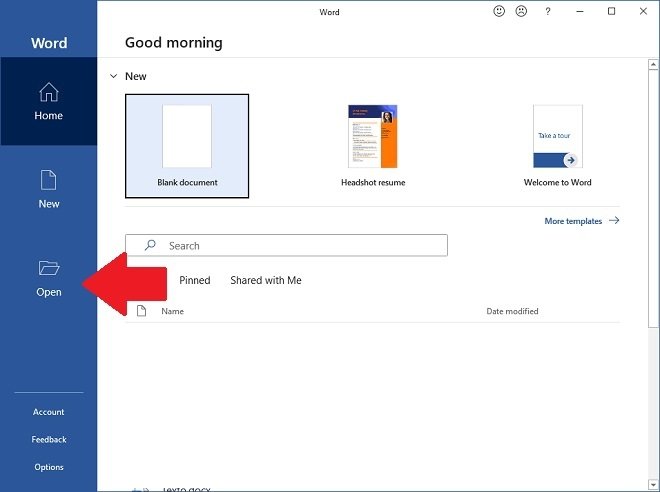Image resolution: width=660 pixels, height=492 pixels.
Task: Send a frown feedback face icon
Action: pyautogui.click(x=521, y=11)
